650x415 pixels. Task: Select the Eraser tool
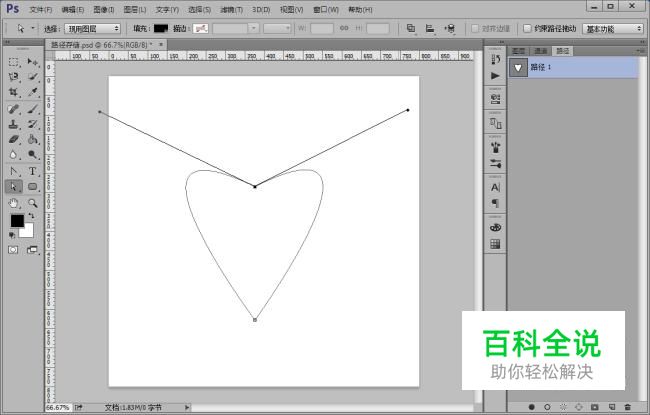pyautogui.click(x=13, y=139)
